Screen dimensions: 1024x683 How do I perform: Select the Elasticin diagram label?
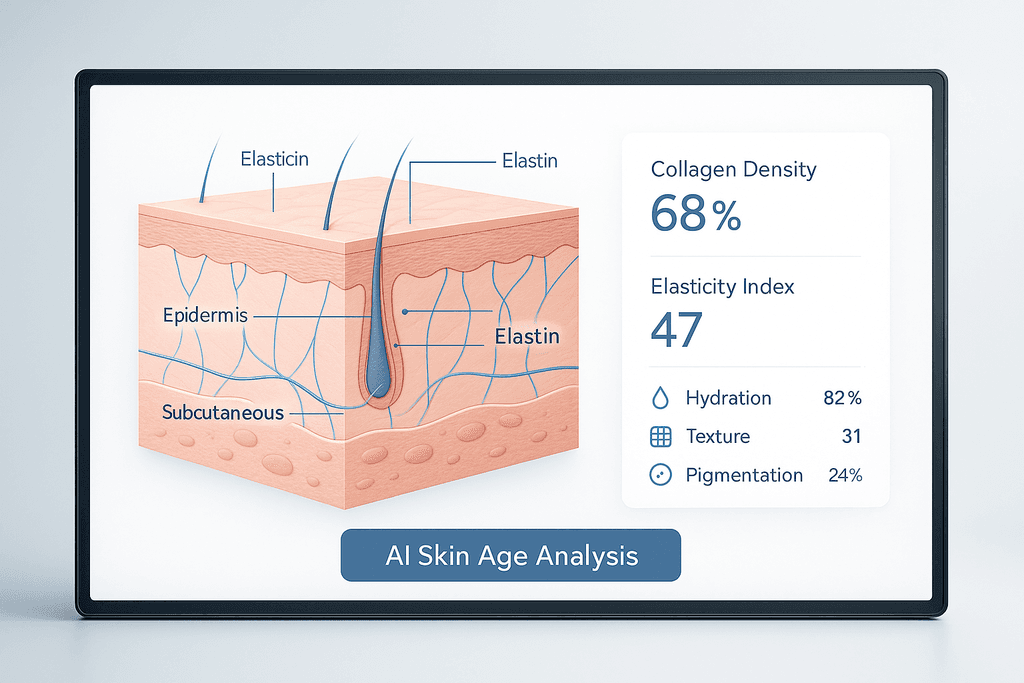pos(275,158)
